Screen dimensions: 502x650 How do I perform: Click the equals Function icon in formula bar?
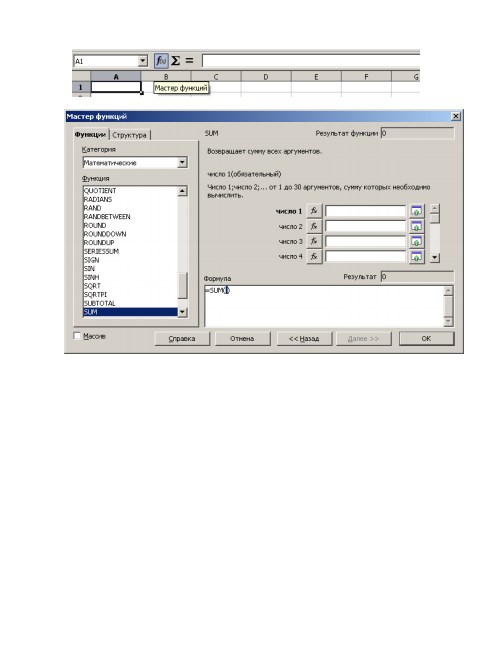189,61
